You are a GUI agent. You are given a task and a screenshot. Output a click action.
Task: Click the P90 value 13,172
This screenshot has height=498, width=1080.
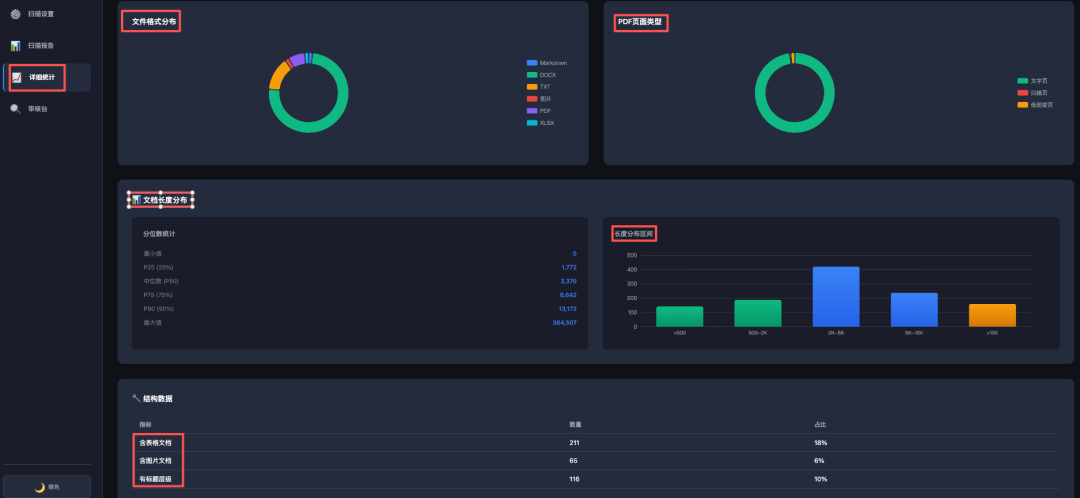(x=567, y=309)
